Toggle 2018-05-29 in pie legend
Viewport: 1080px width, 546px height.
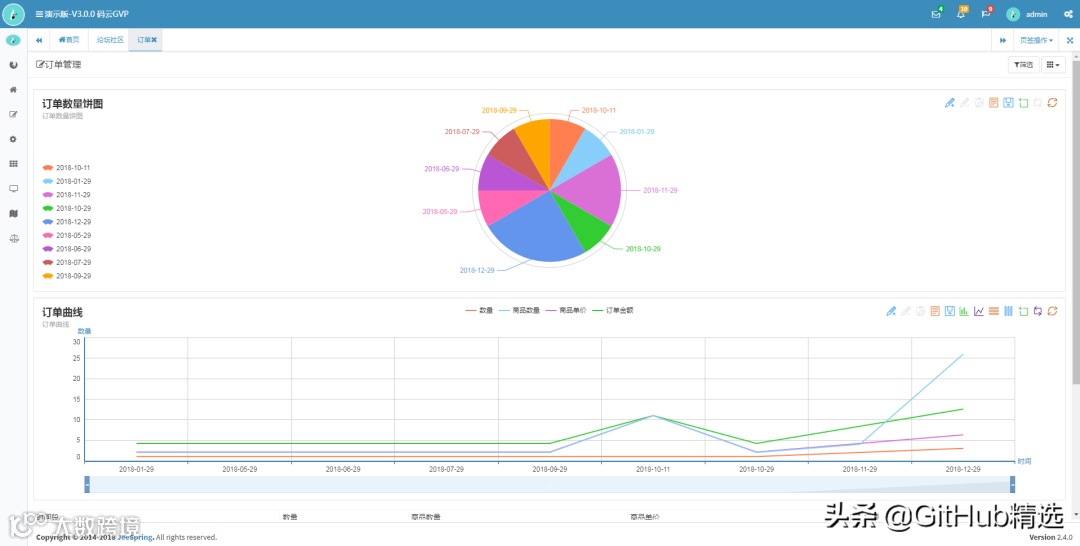66,235
